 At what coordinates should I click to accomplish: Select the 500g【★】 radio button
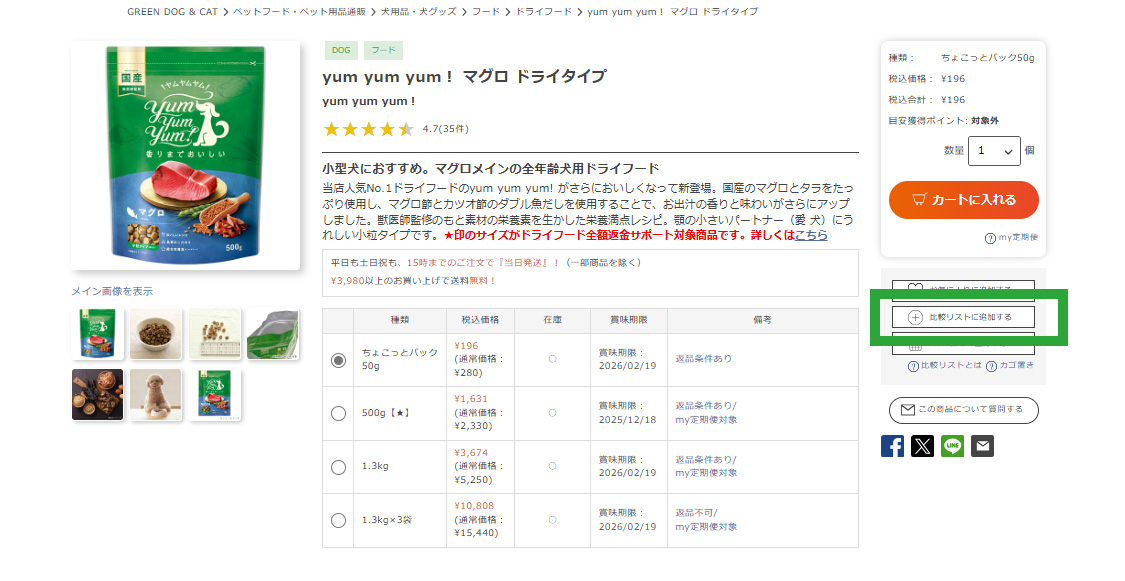point(339,413)
